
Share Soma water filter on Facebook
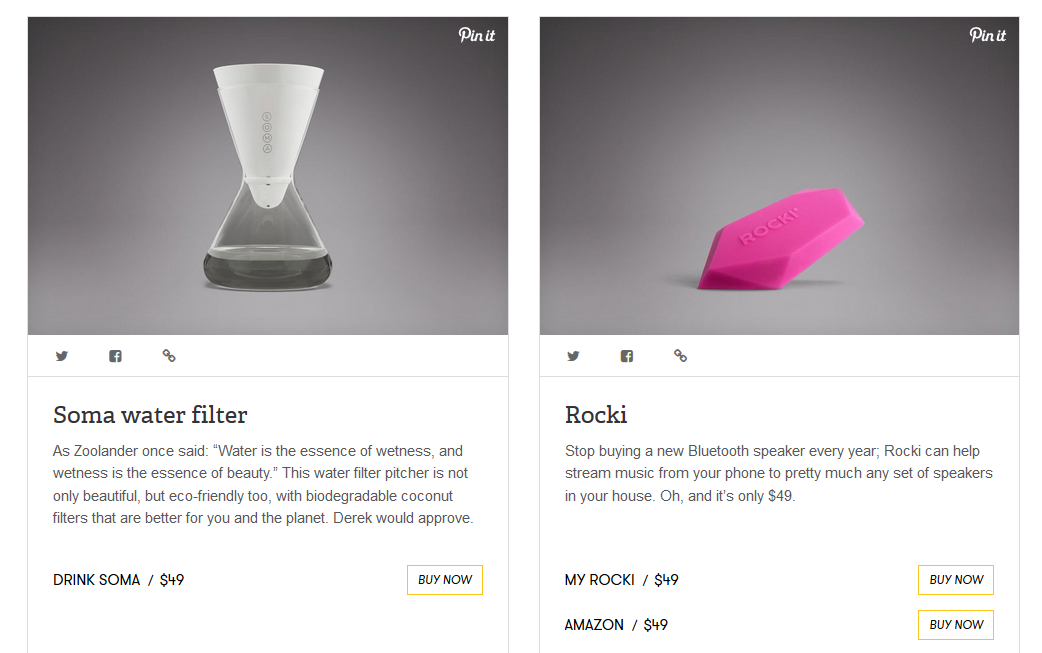[x=116, y=356]
